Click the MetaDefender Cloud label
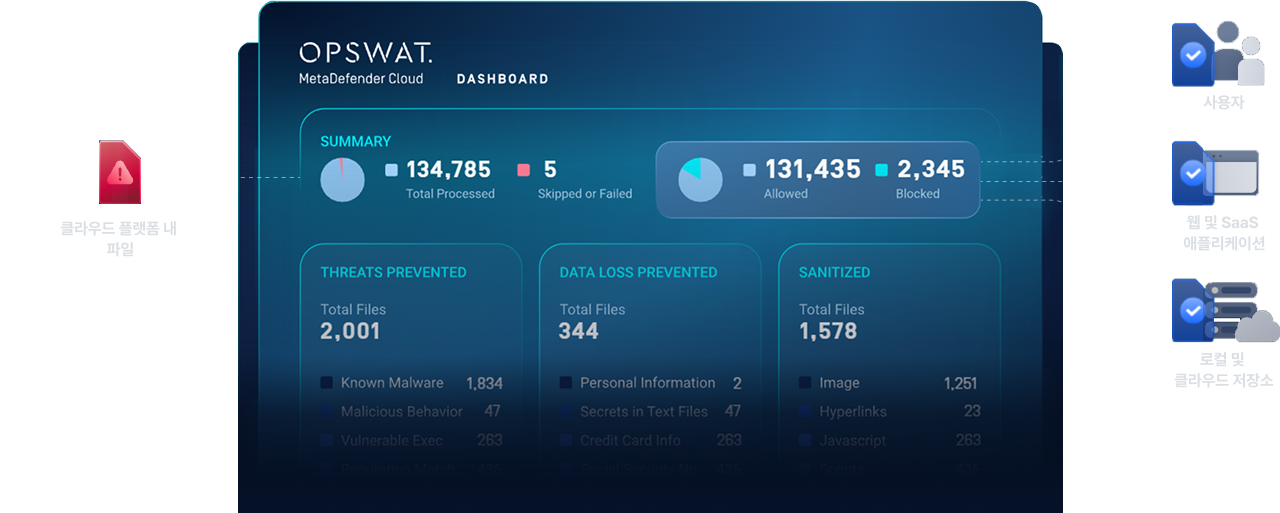1280x513 pixels. point(361,78)
